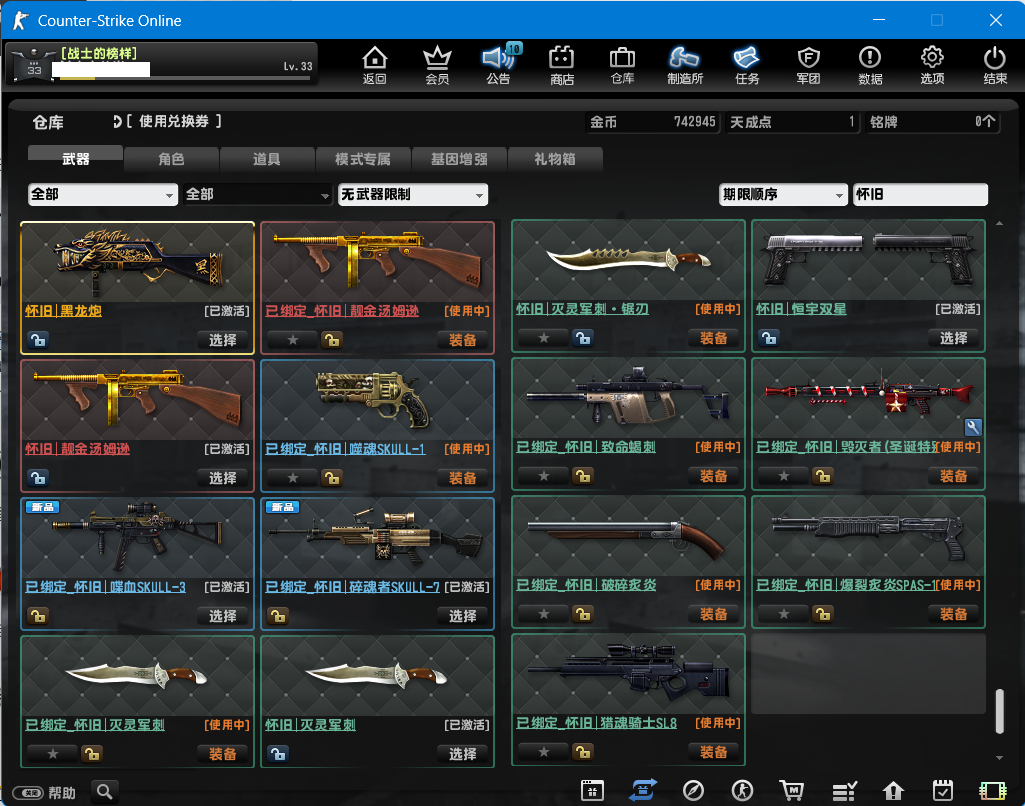Viewport: 1025px width, 806px height.
Task: Click 选择 on the 怀旧|恒宇双星 card
Action: click(x=953, y=338)
